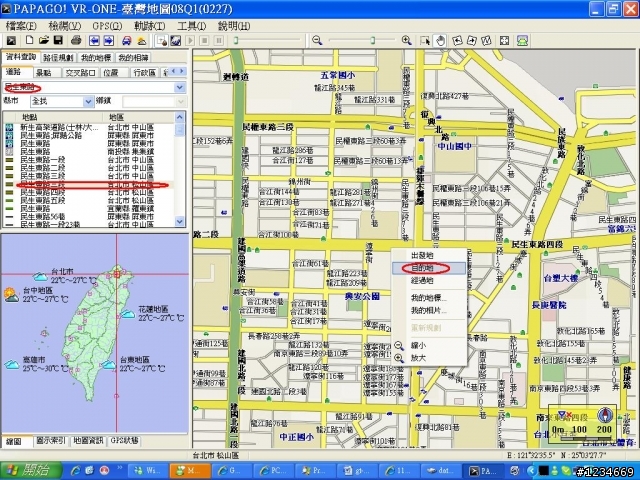
Task: Select the 民生東路 row in 宜蘭縣 羅東鎮
Action: (89, 209)
